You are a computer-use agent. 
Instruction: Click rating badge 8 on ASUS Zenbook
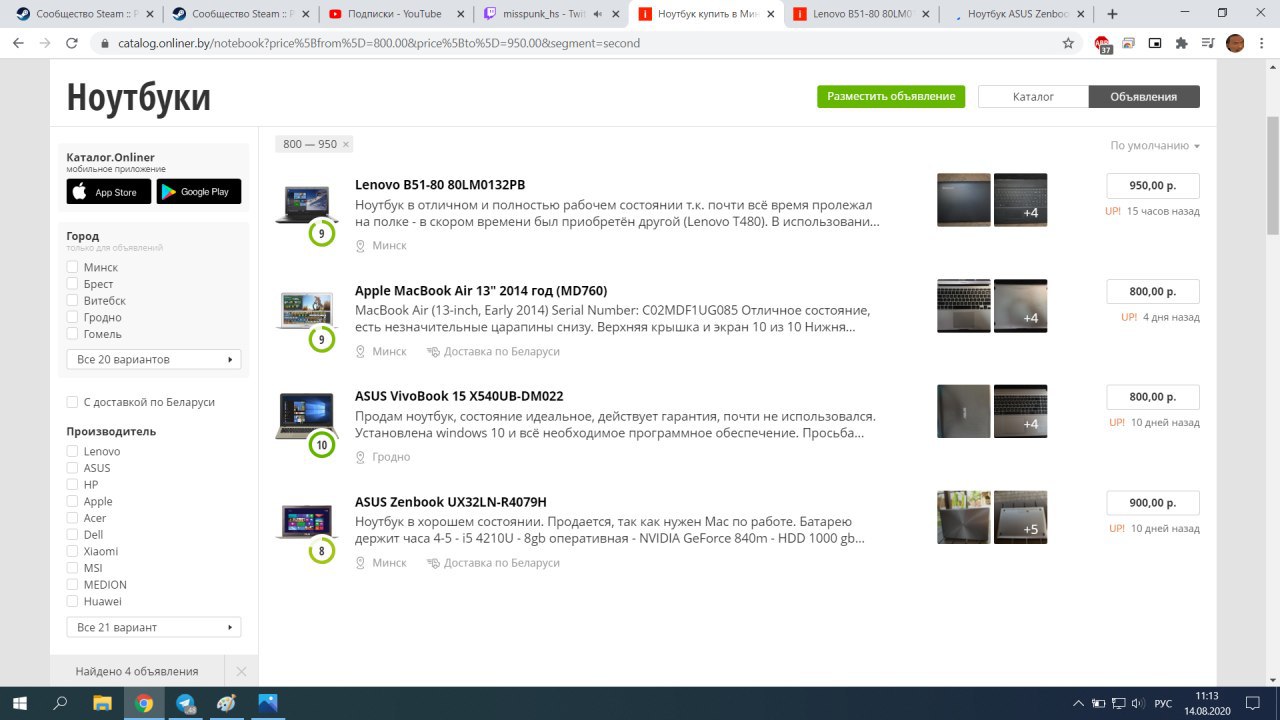pyautogui.click(x=322, y=551)
